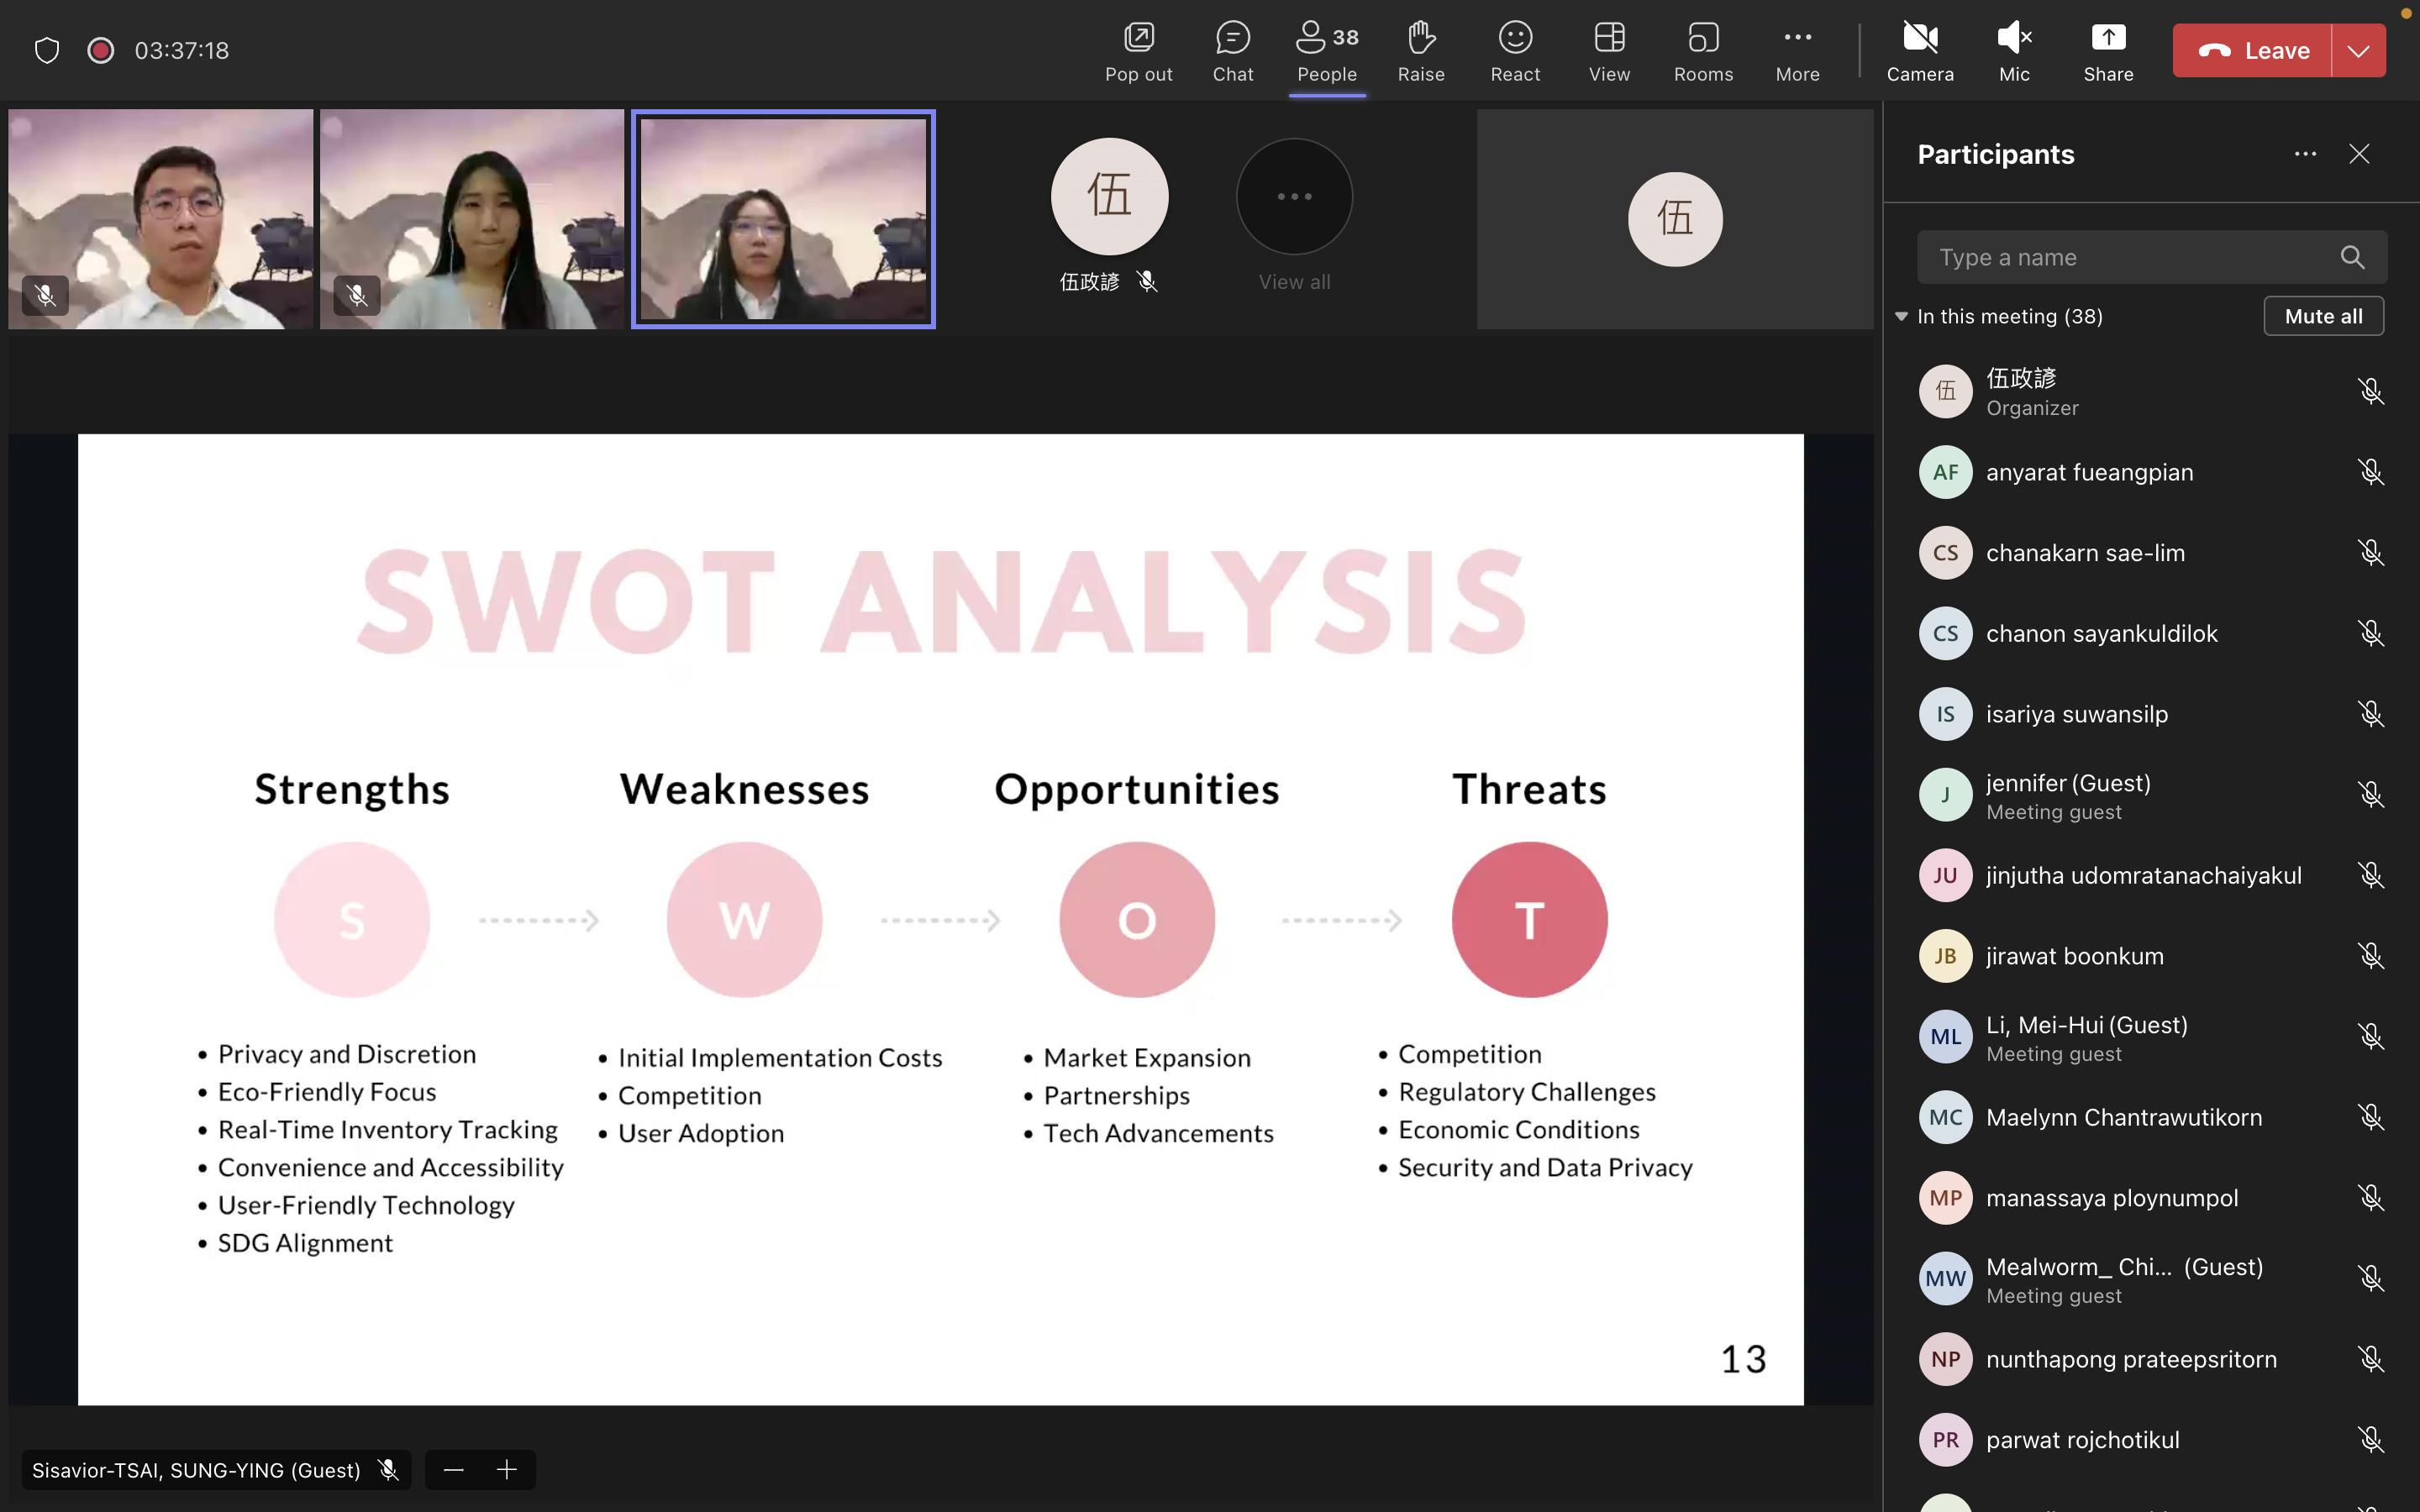Mute all participants
2420x1512 pixels.
(2323, 316)
